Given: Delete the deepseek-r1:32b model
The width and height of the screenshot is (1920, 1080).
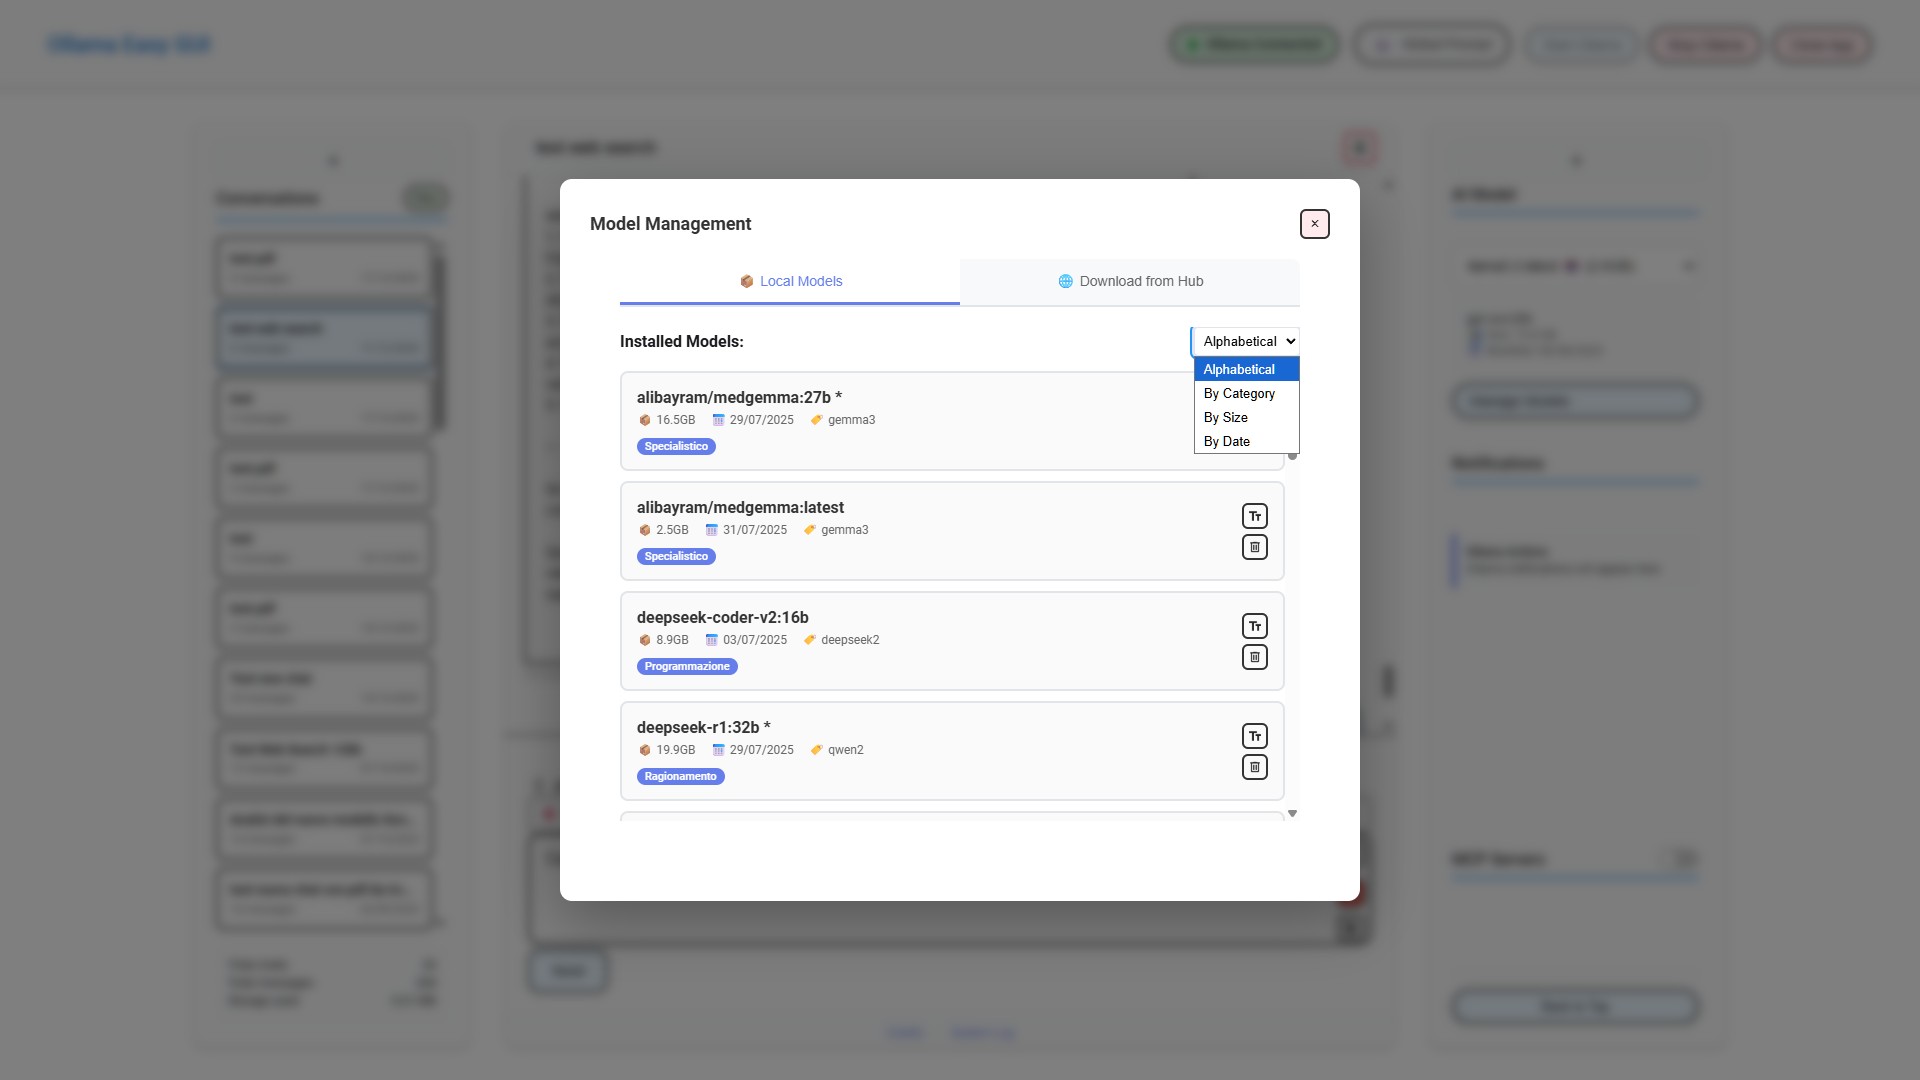Looking at the screenshot, I should 1254,767.
